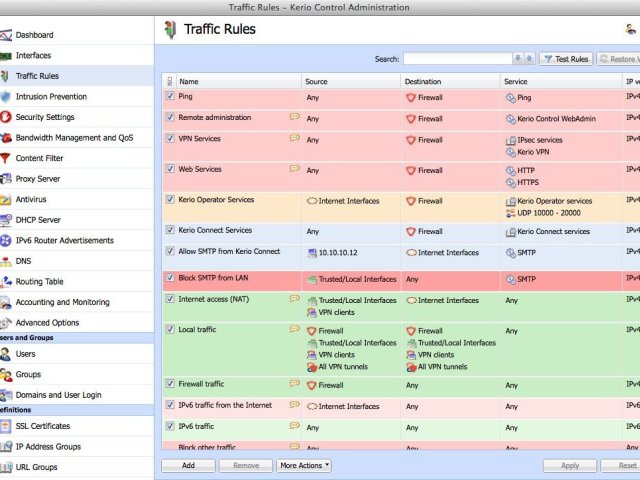Toggle the Kerio Connect Services checkbox
The image size is (640, 480).
coord(170,230)
